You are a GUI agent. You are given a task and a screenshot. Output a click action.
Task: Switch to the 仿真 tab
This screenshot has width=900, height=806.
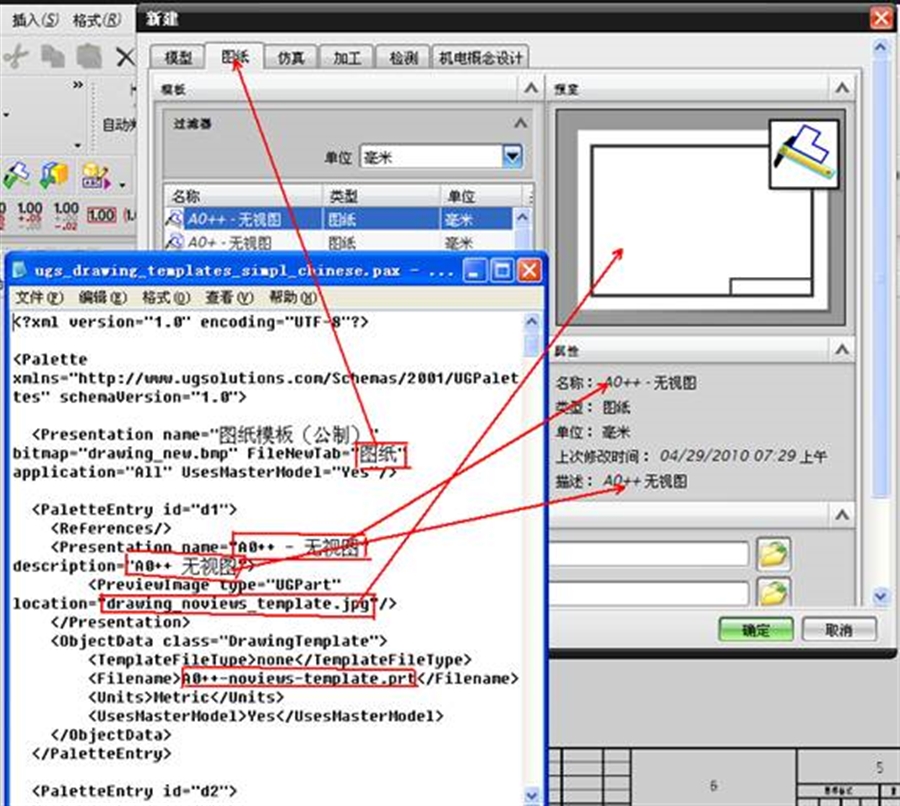[290, 57]
